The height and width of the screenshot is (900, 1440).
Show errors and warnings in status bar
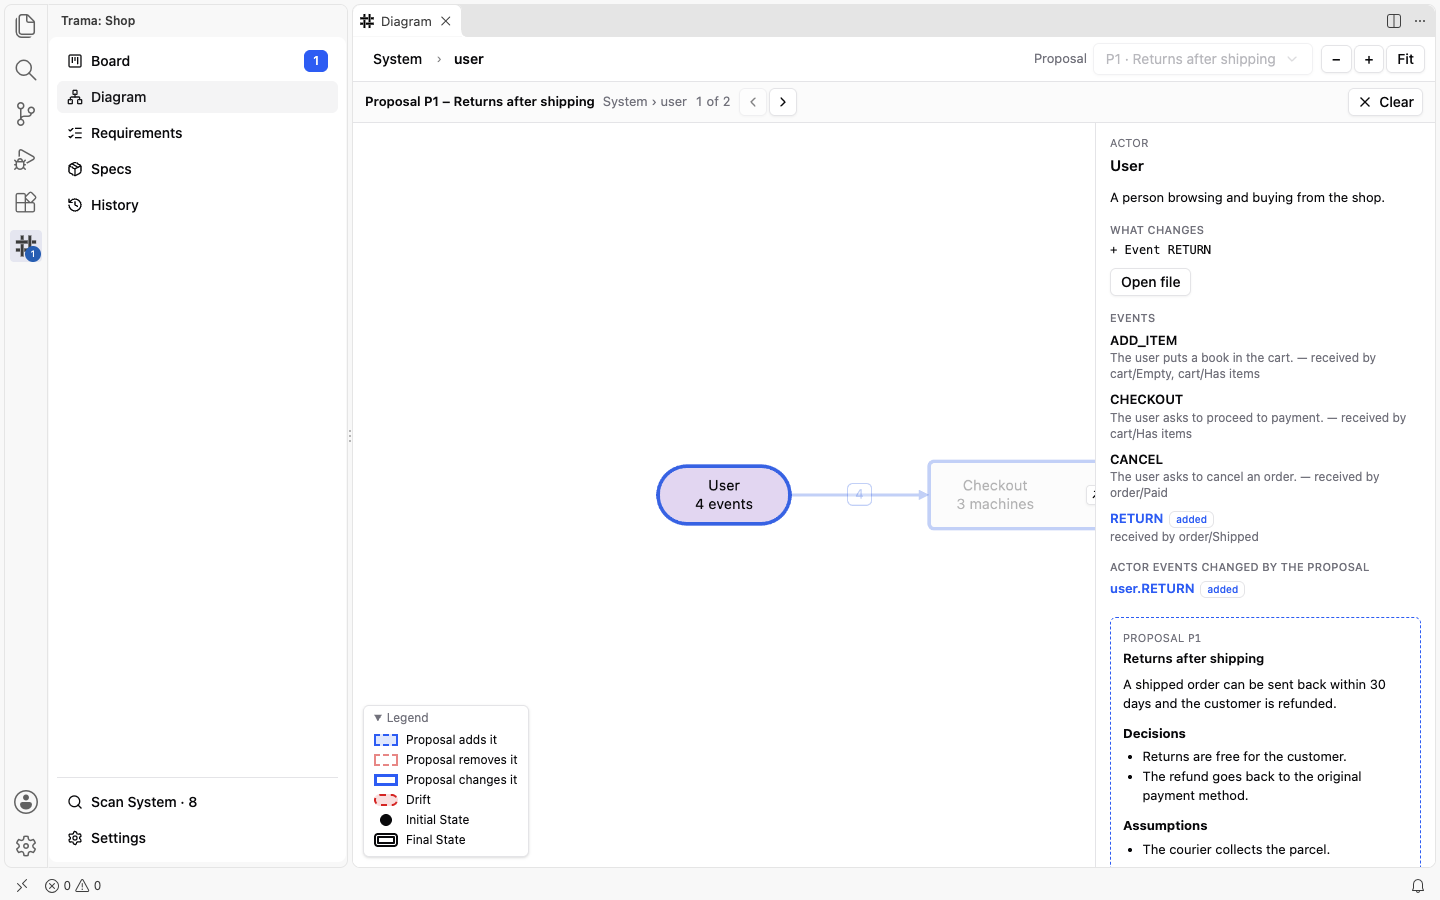(x=73, y=885)
